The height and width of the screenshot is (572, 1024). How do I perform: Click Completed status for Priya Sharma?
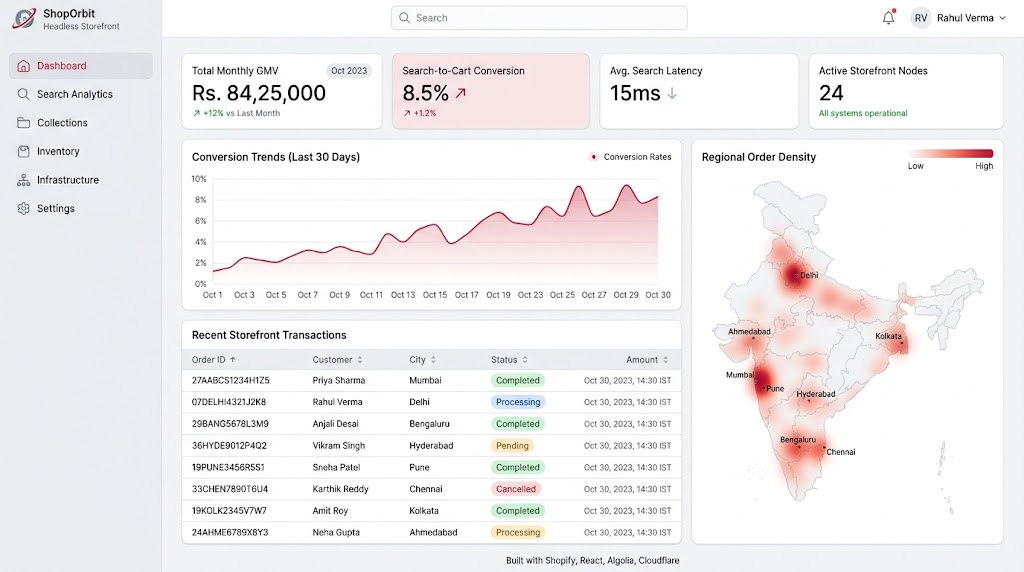click(518, 380)
